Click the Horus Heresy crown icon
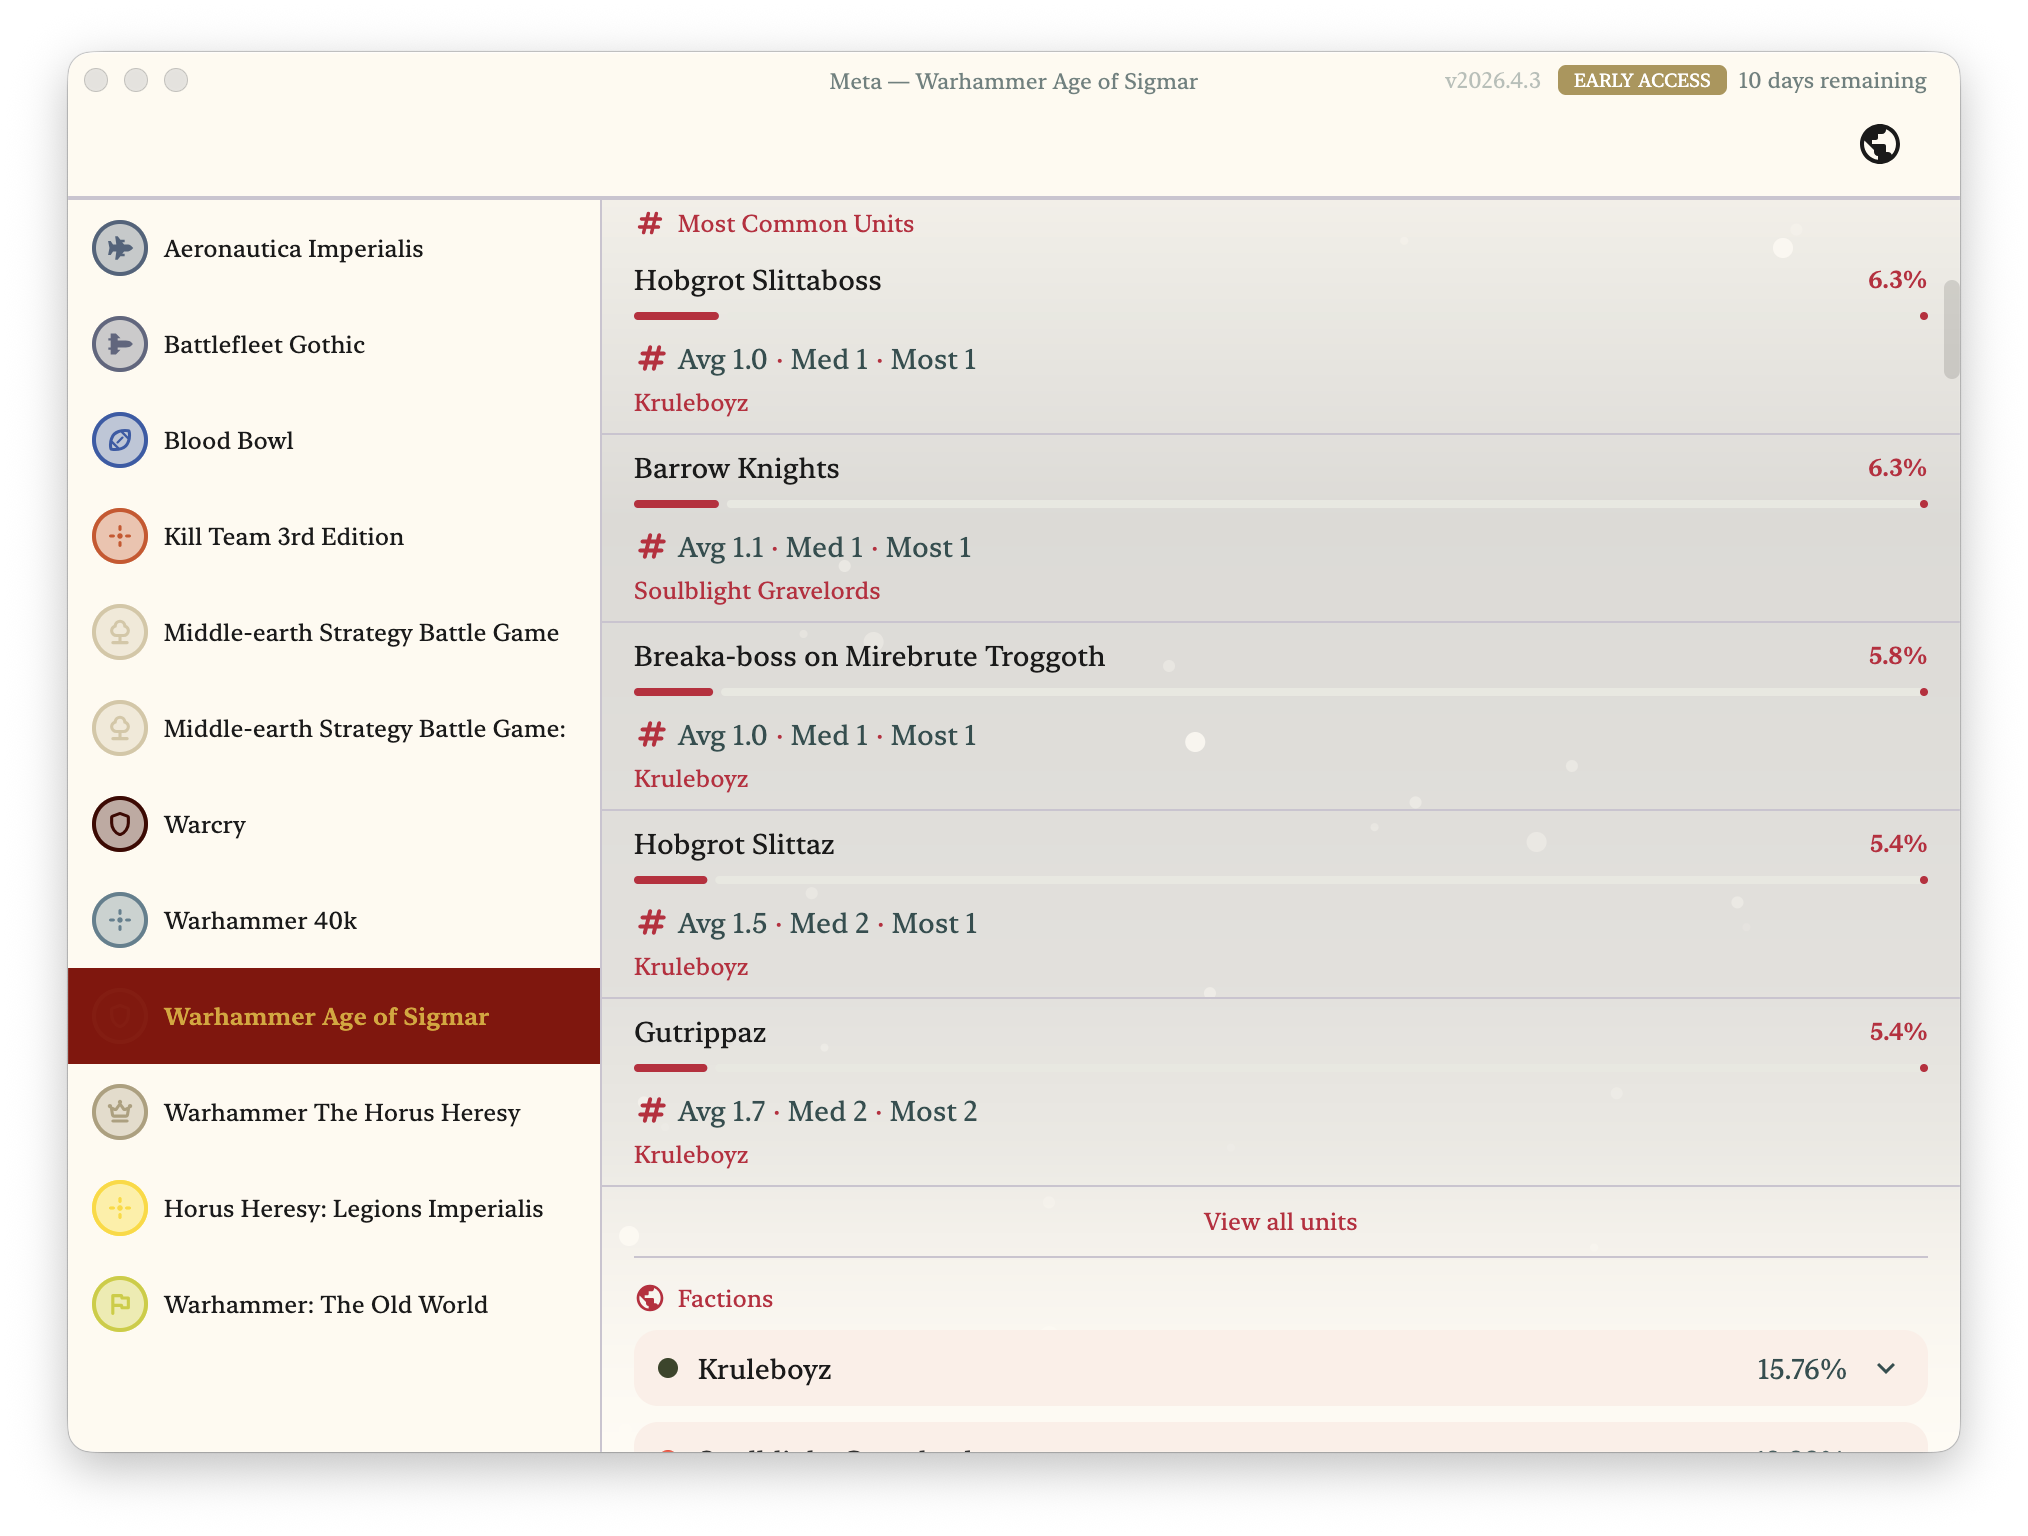This screenshot has height=1536, width=2028. (120, 1112)
